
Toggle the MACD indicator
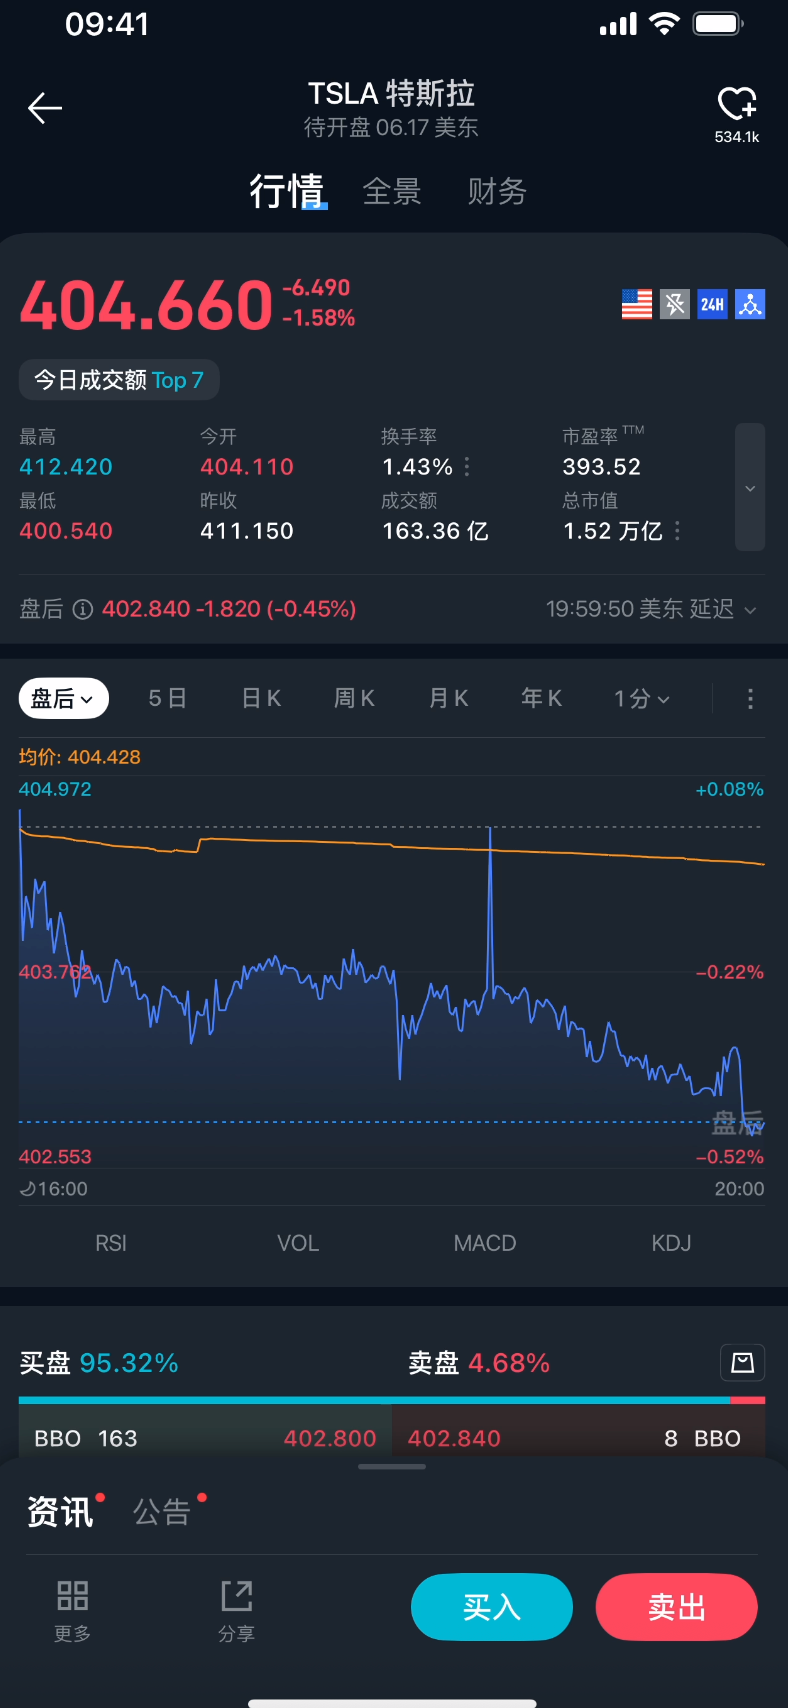click(485, 1243)
